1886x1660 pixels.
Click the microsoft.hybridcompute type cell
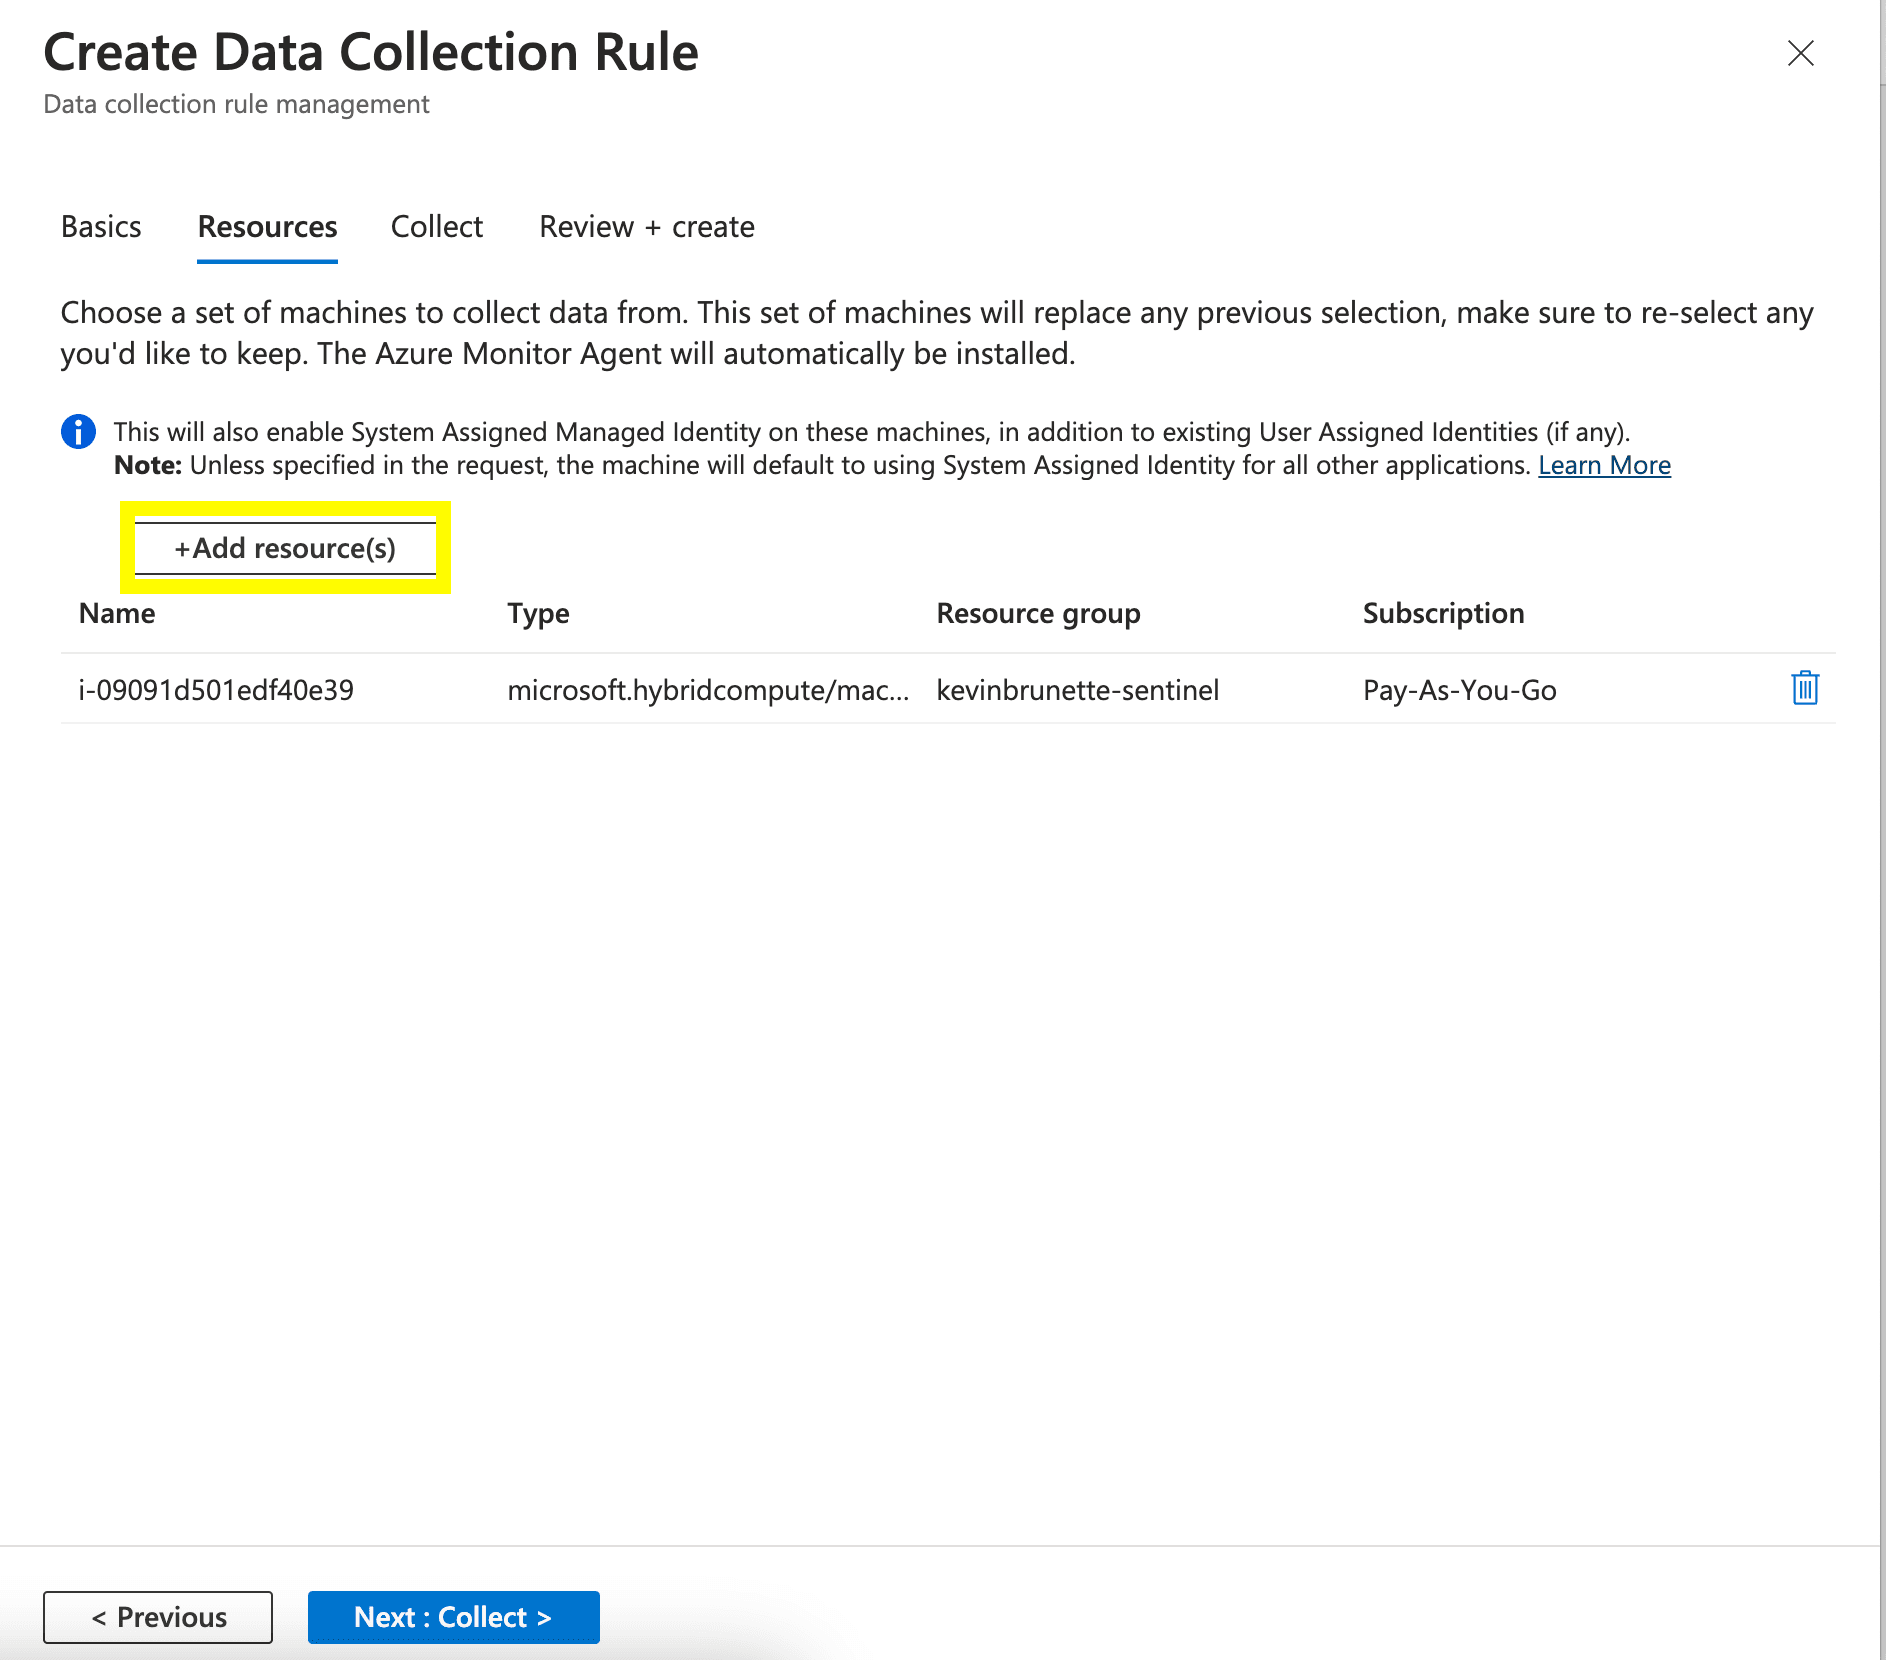click(x=708, y=690)
